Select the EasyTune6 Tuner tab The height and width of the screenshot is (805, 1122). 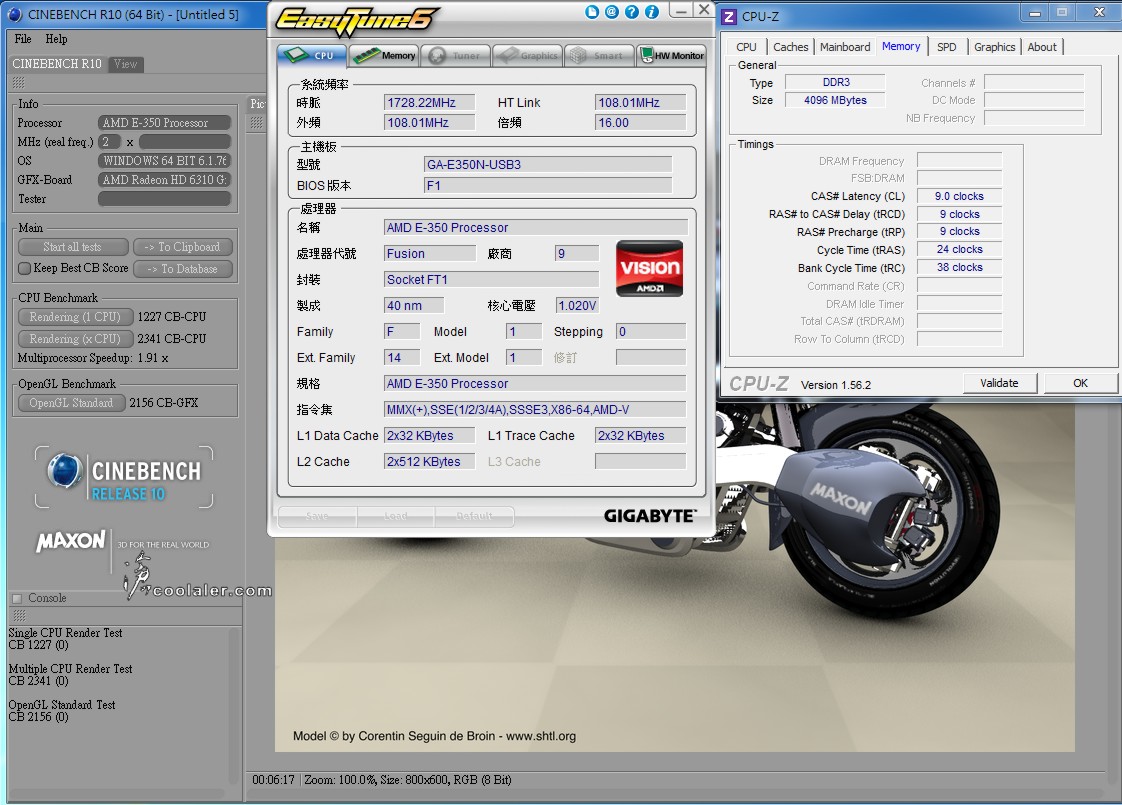[x=456, y=55]
